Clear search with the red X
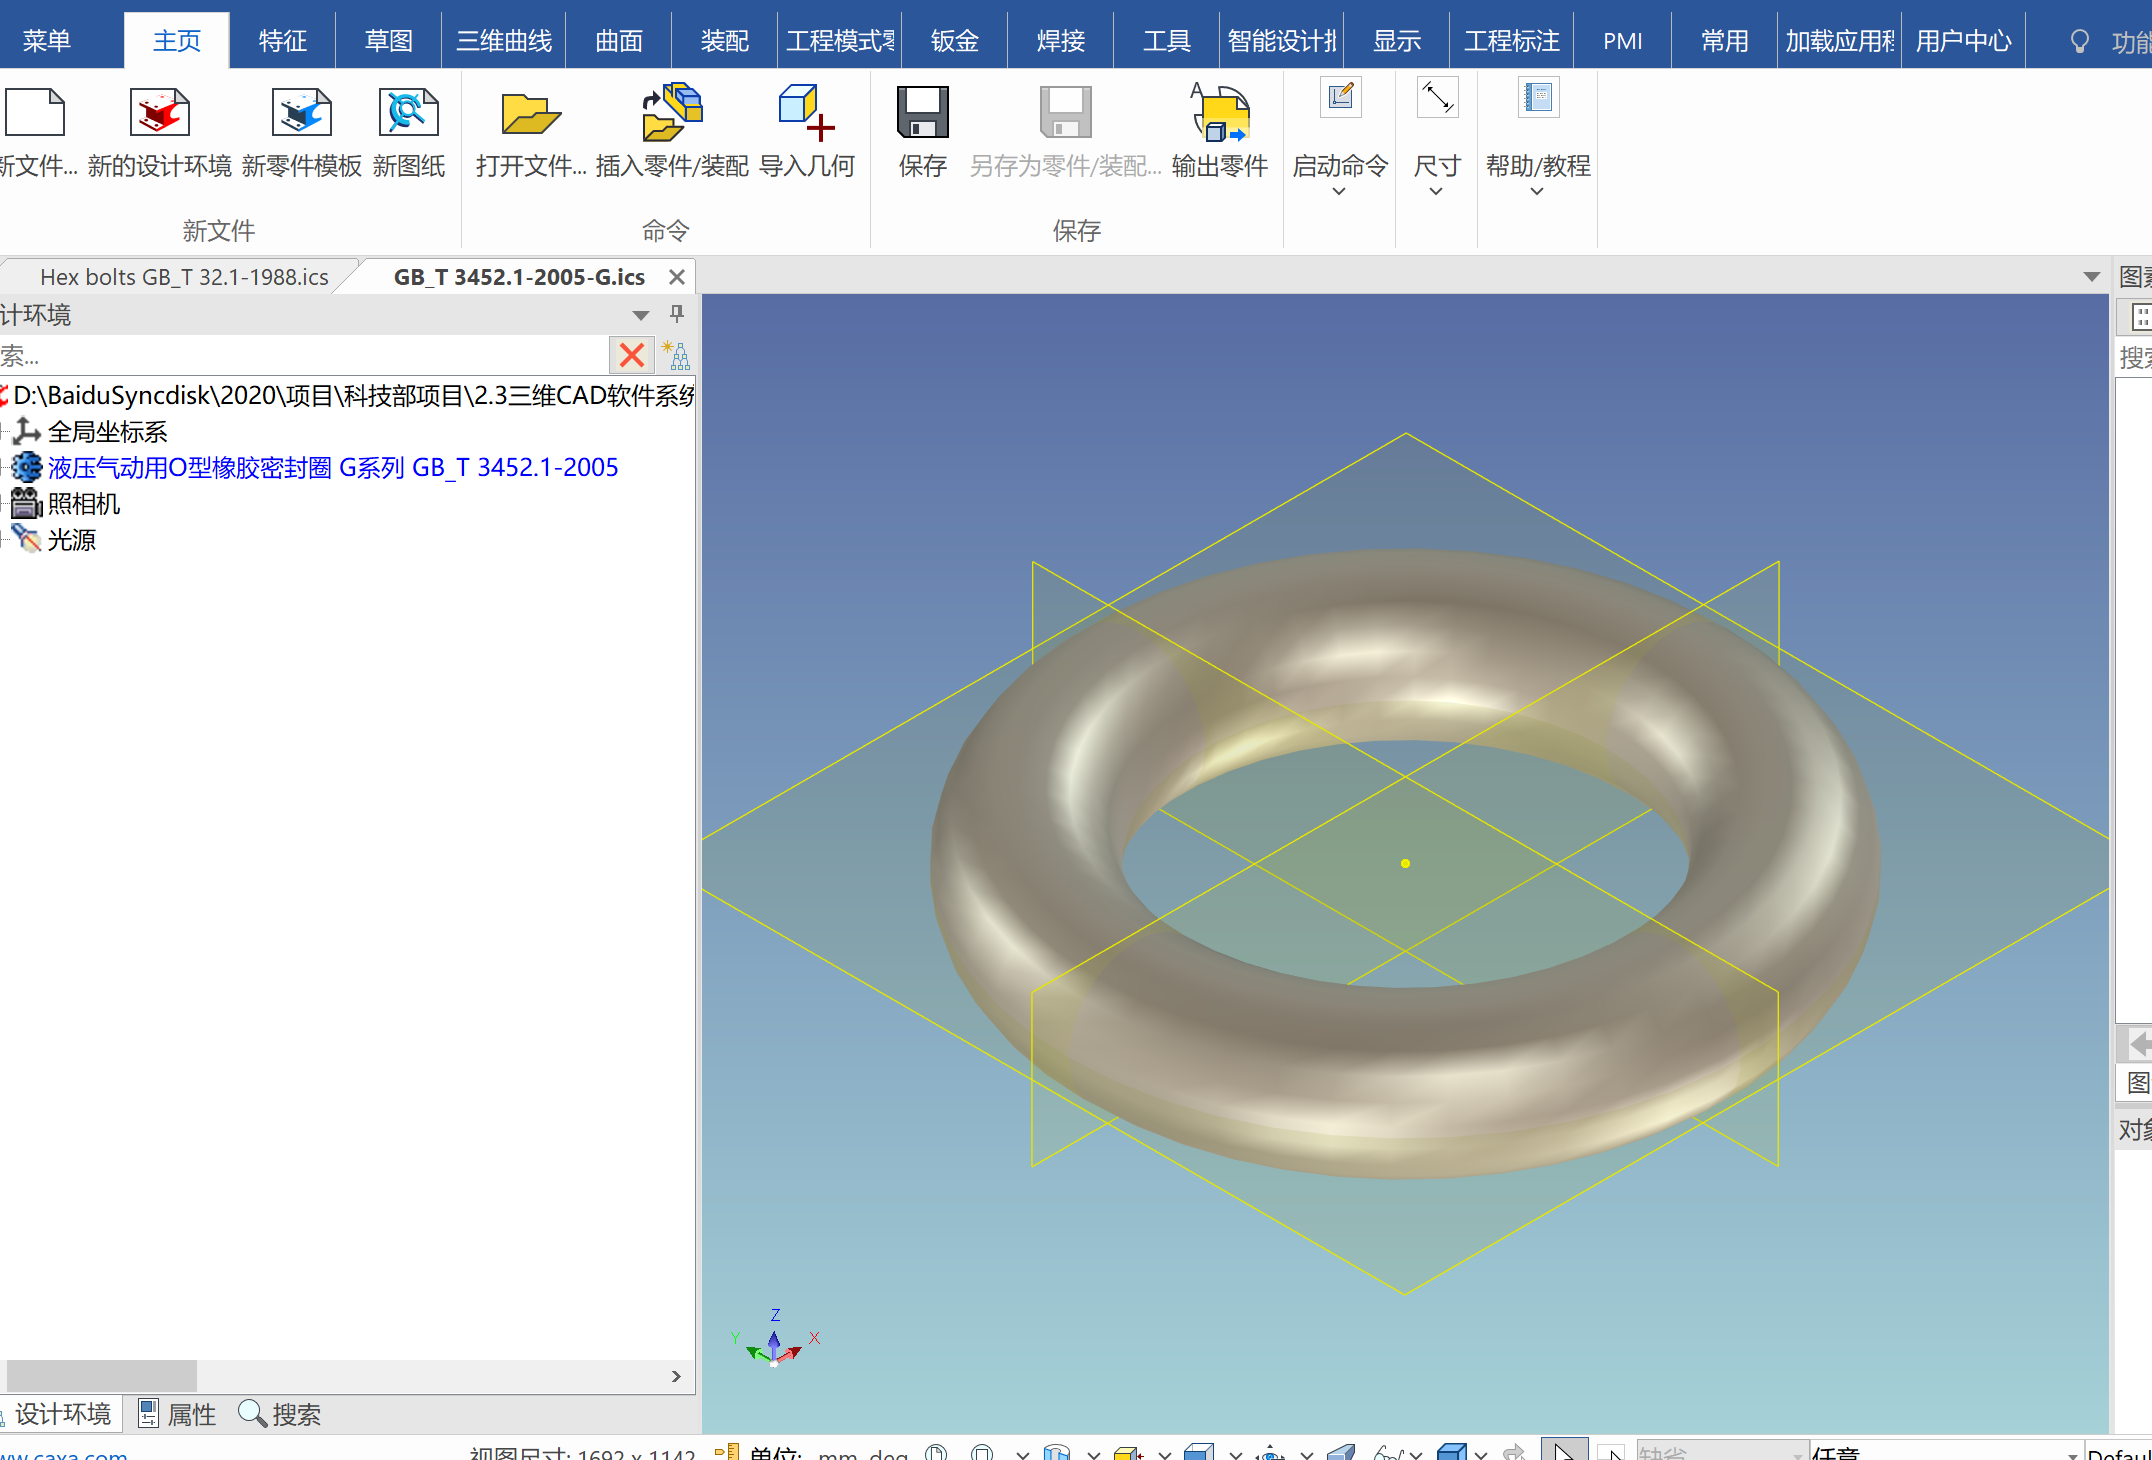The image size is (2152, 1460). pyautogui.click(x=631, y=355)
